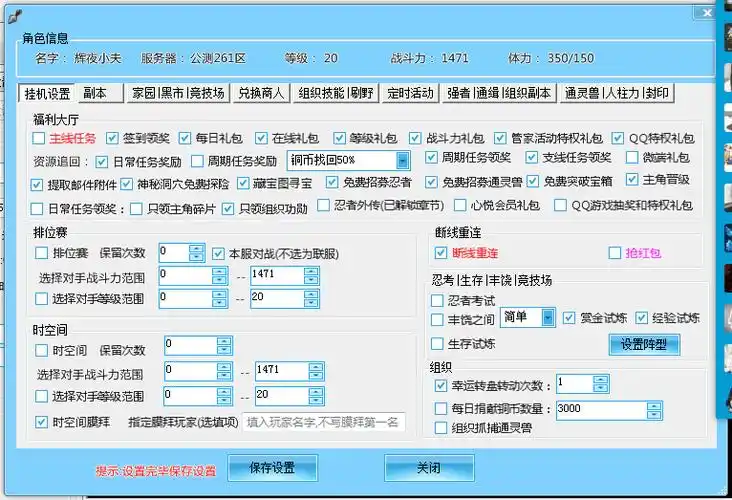The height and width of the screenshot is (500, 732).
Task: Click the 保存设置 button
Action: click(x=273, y=468)
